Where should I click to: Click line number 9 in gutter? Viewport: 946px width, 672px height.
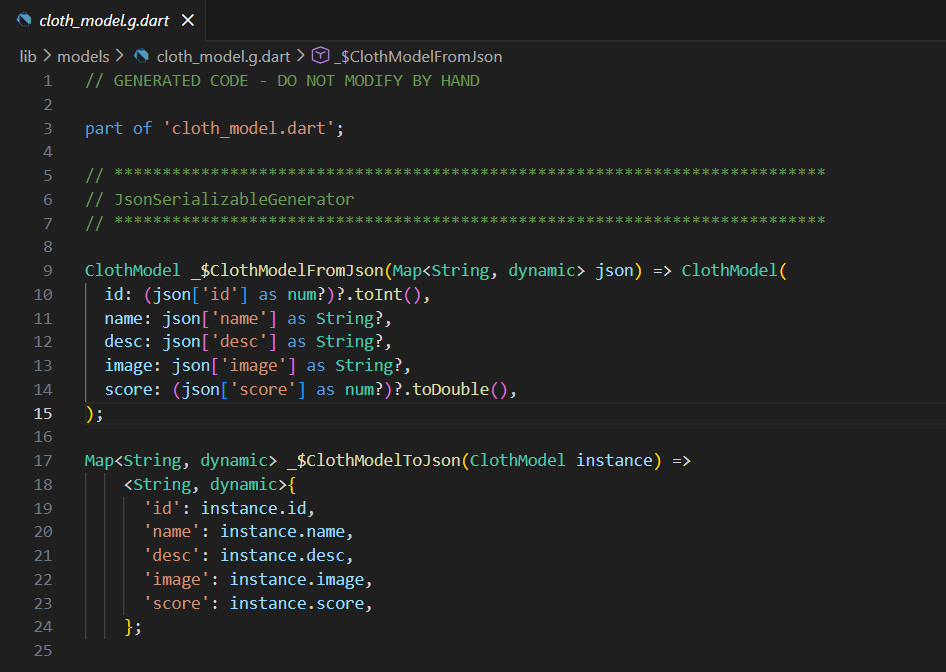(x=48, y=271)
